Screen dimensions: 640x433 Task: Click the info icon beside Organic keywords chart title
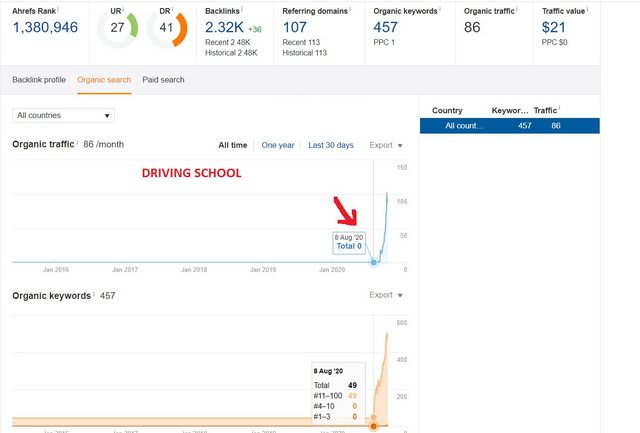[x=95, y=294]
